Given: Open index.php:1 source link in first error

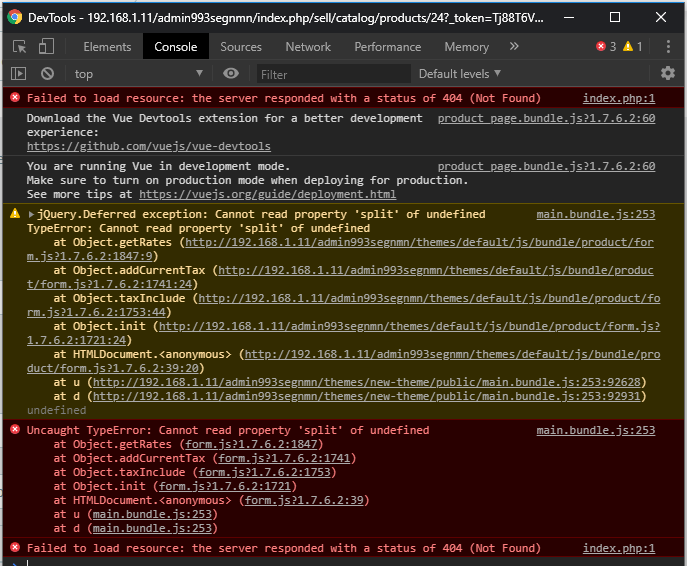Looking at the screenshot, I should pyautogui.click(x=619, y=98).
